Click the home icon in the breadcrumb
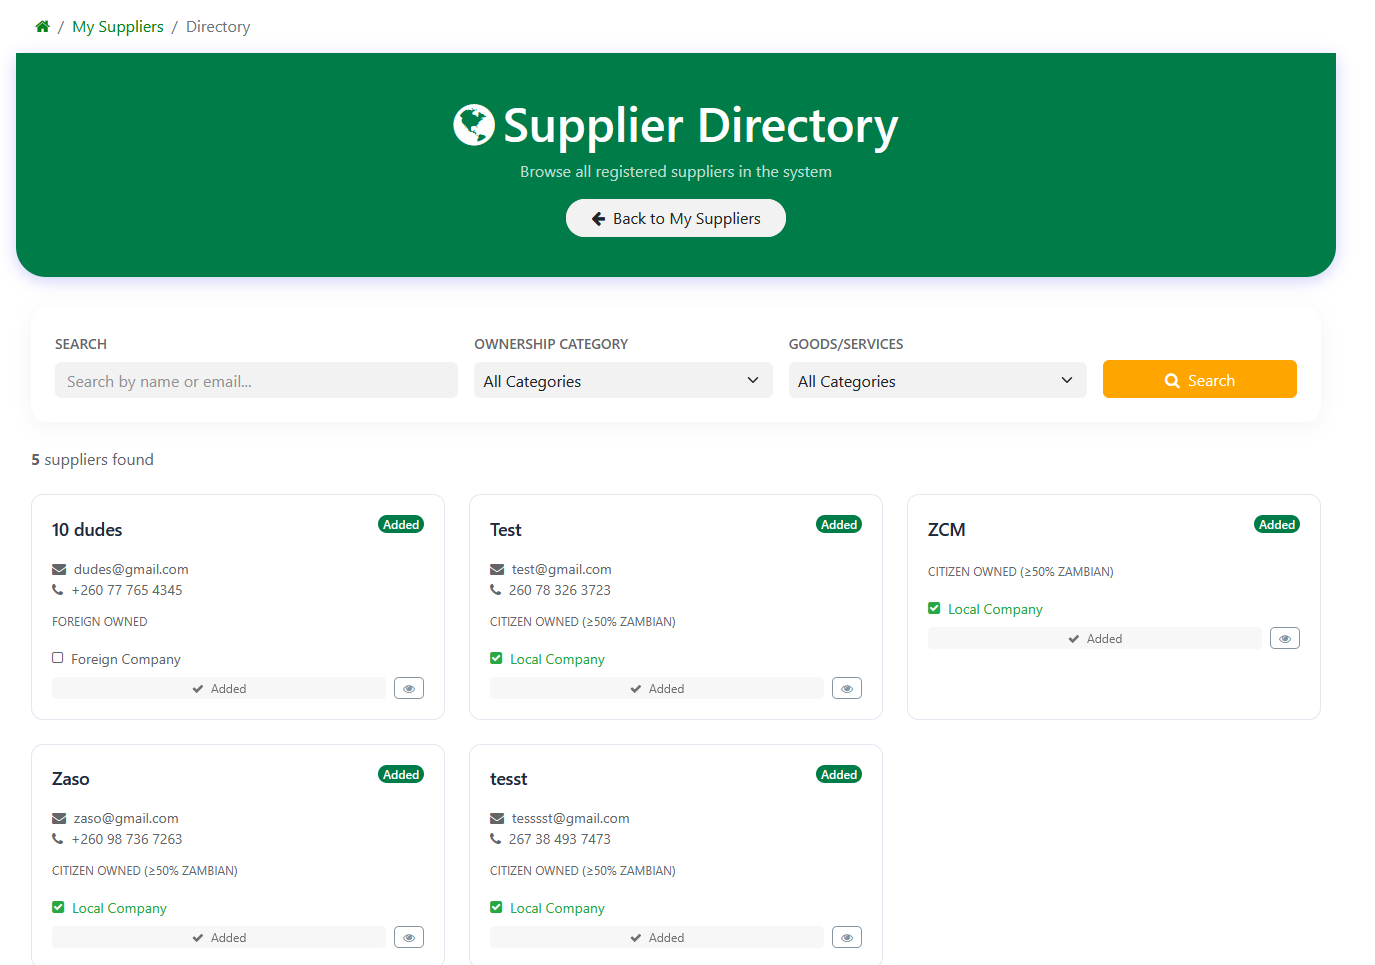1375x965 pixels. (41, 26)
